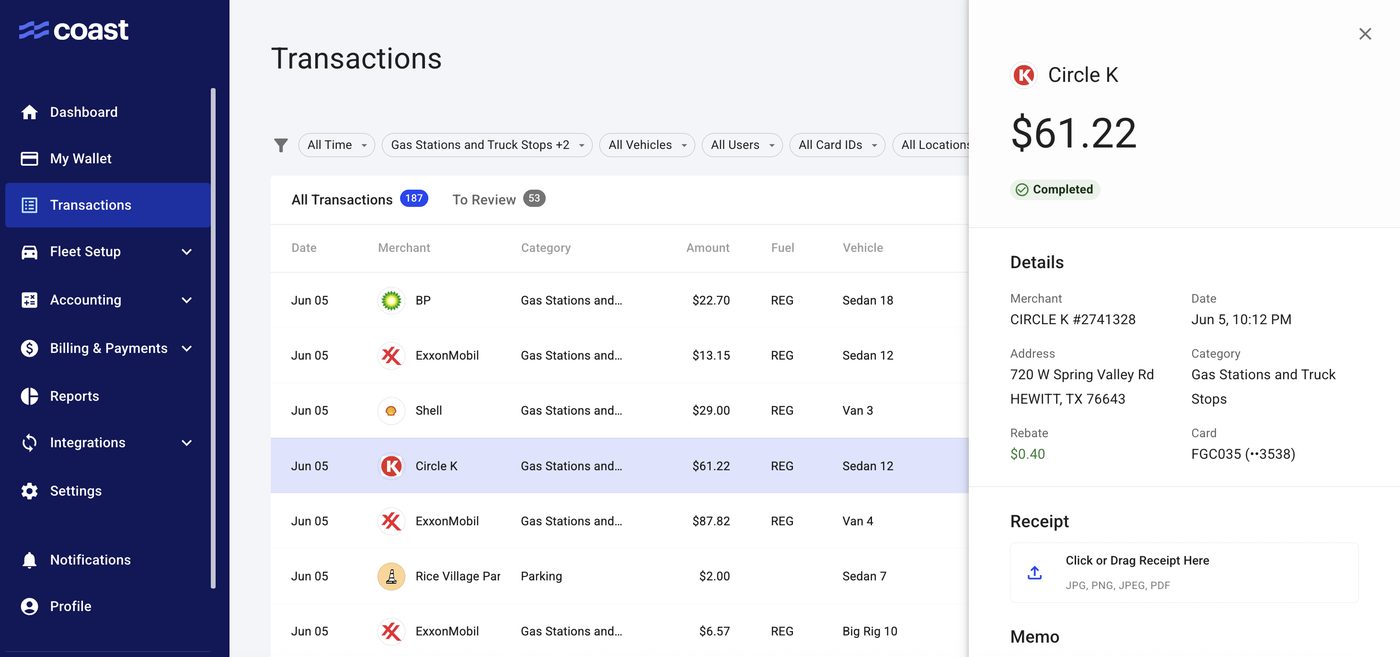Image resolution: width=1400 pixels, height=657 pixels.
Task: Click the 187 count badge
Action: (414, 198)
